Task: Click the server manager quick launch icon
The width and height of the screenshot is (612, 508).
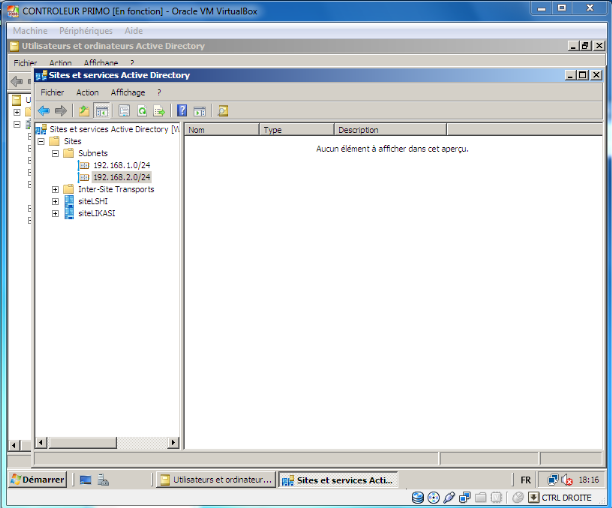Action: pos(103,480)
